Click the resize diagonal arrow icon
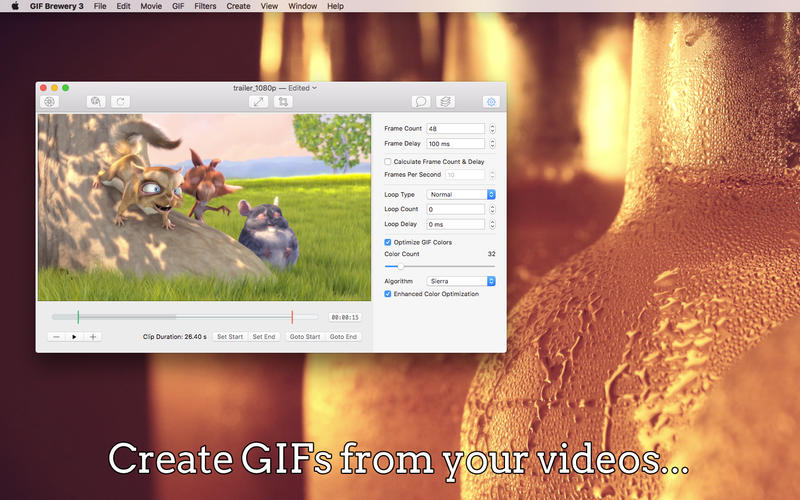This screenshot has width=800, height=500. [258, 102]
